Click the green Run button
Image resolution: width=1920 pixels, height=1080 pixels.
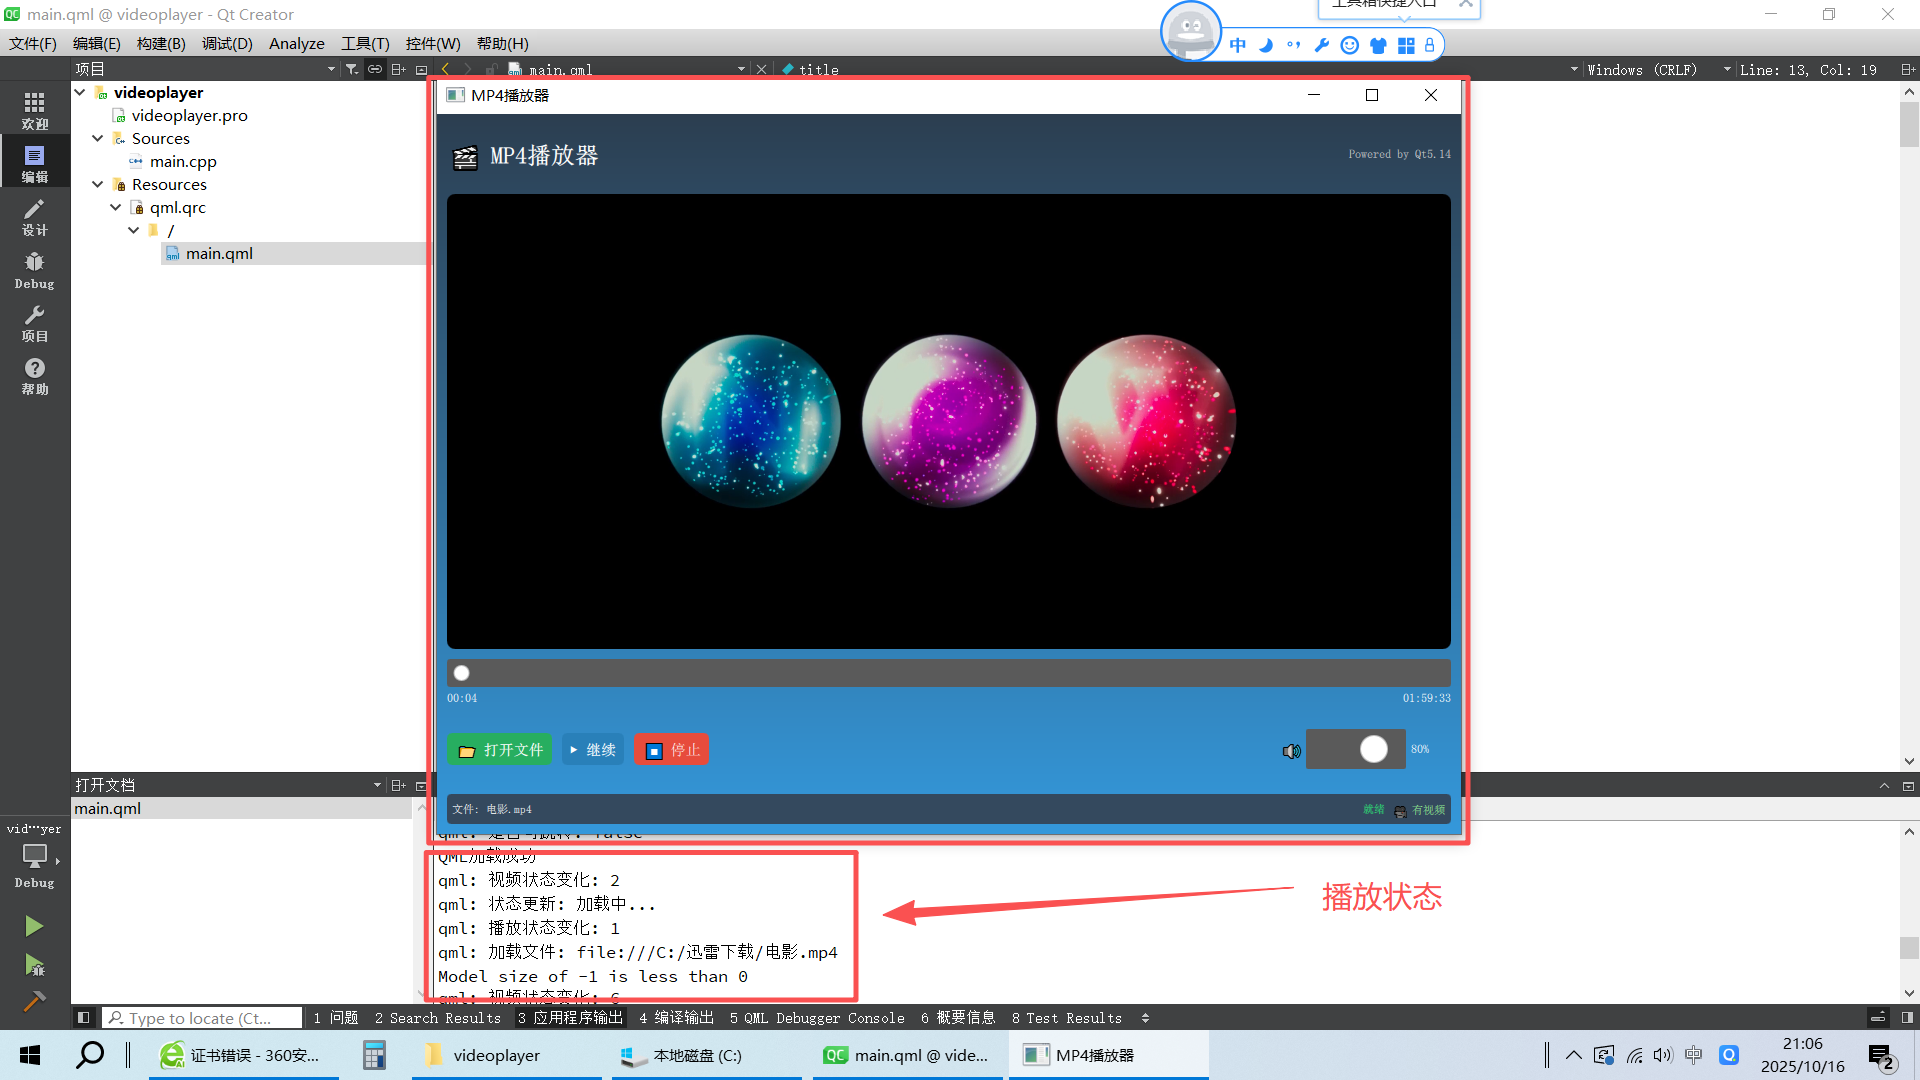34,926
